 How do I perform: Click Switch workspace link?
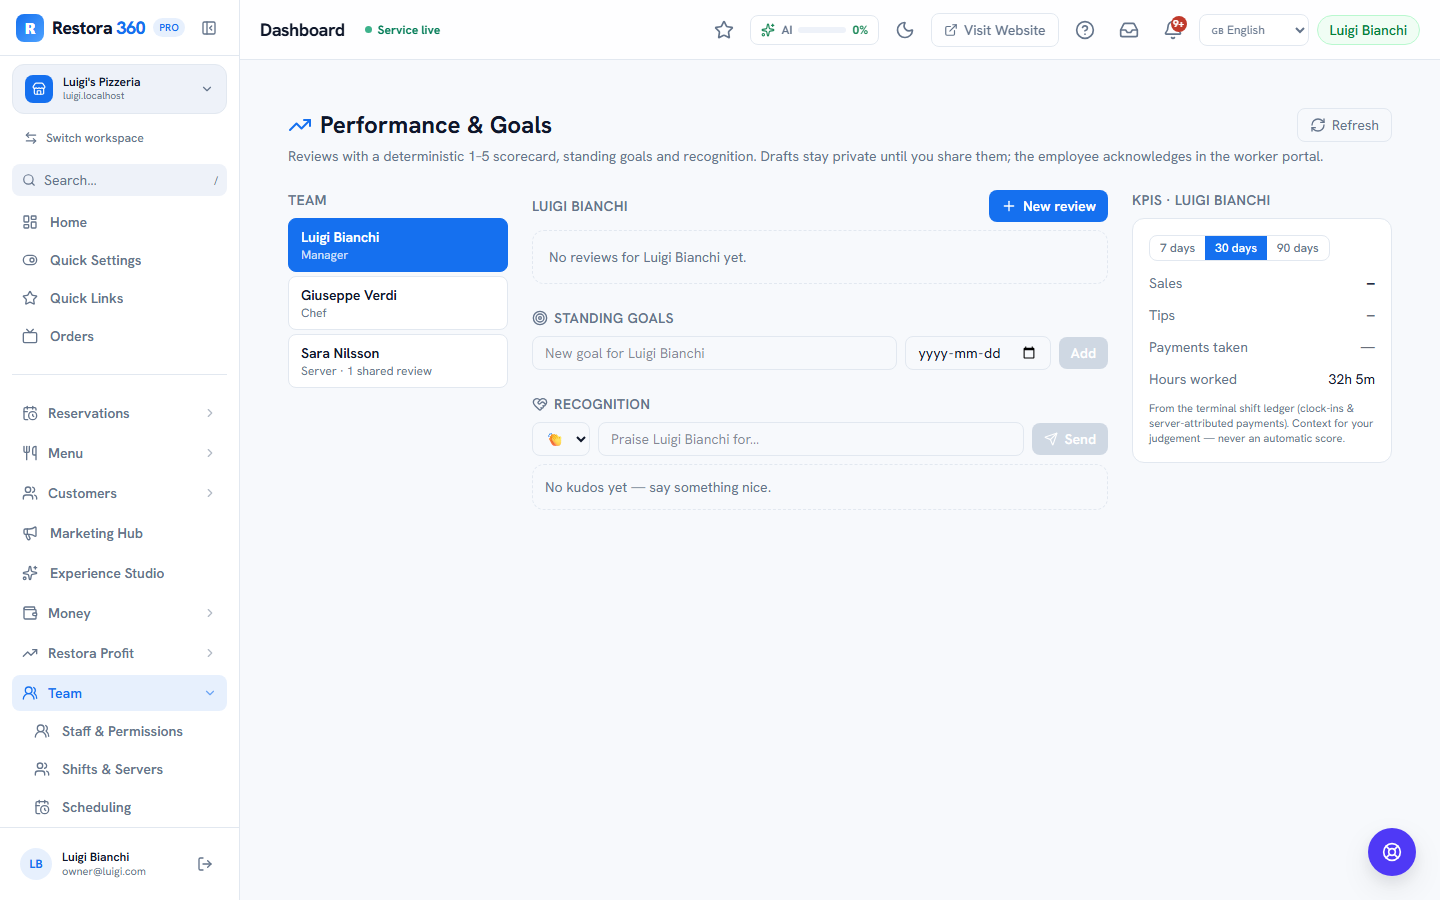[x=84, y=138]
